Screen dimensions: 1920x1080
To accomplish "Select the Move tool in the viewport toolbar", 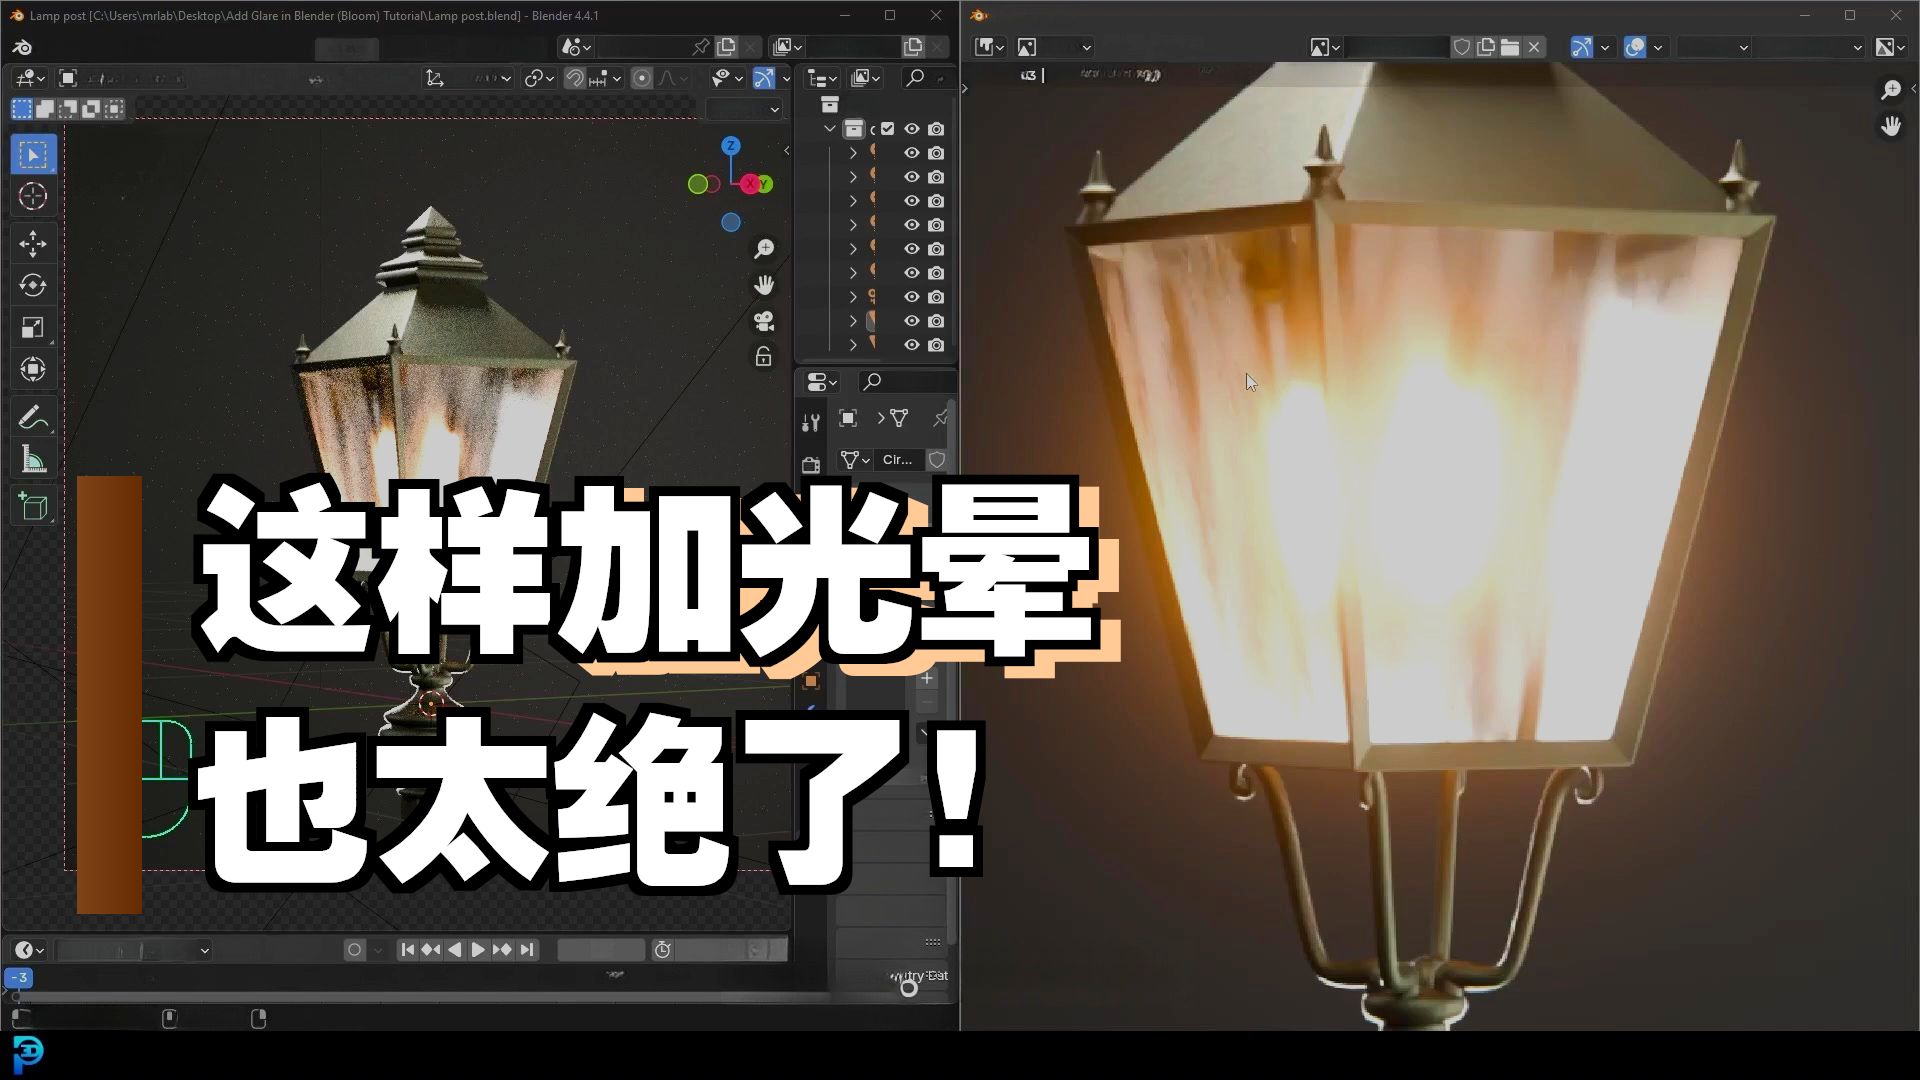I will point(33,243).
